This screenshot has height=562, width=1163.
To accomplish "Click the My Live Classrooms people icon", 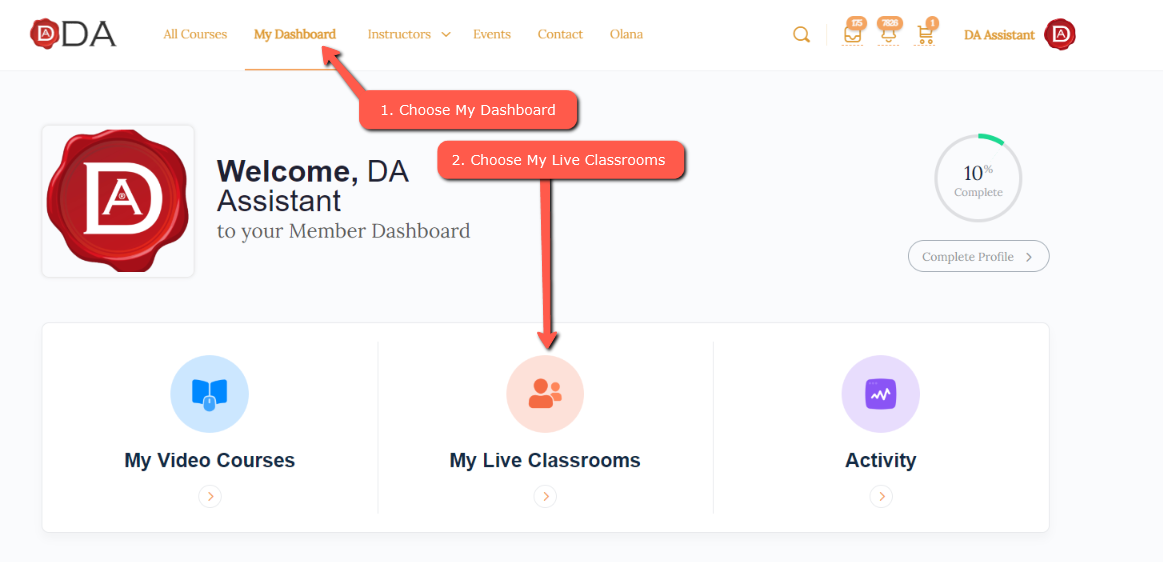I will (545, 394).
